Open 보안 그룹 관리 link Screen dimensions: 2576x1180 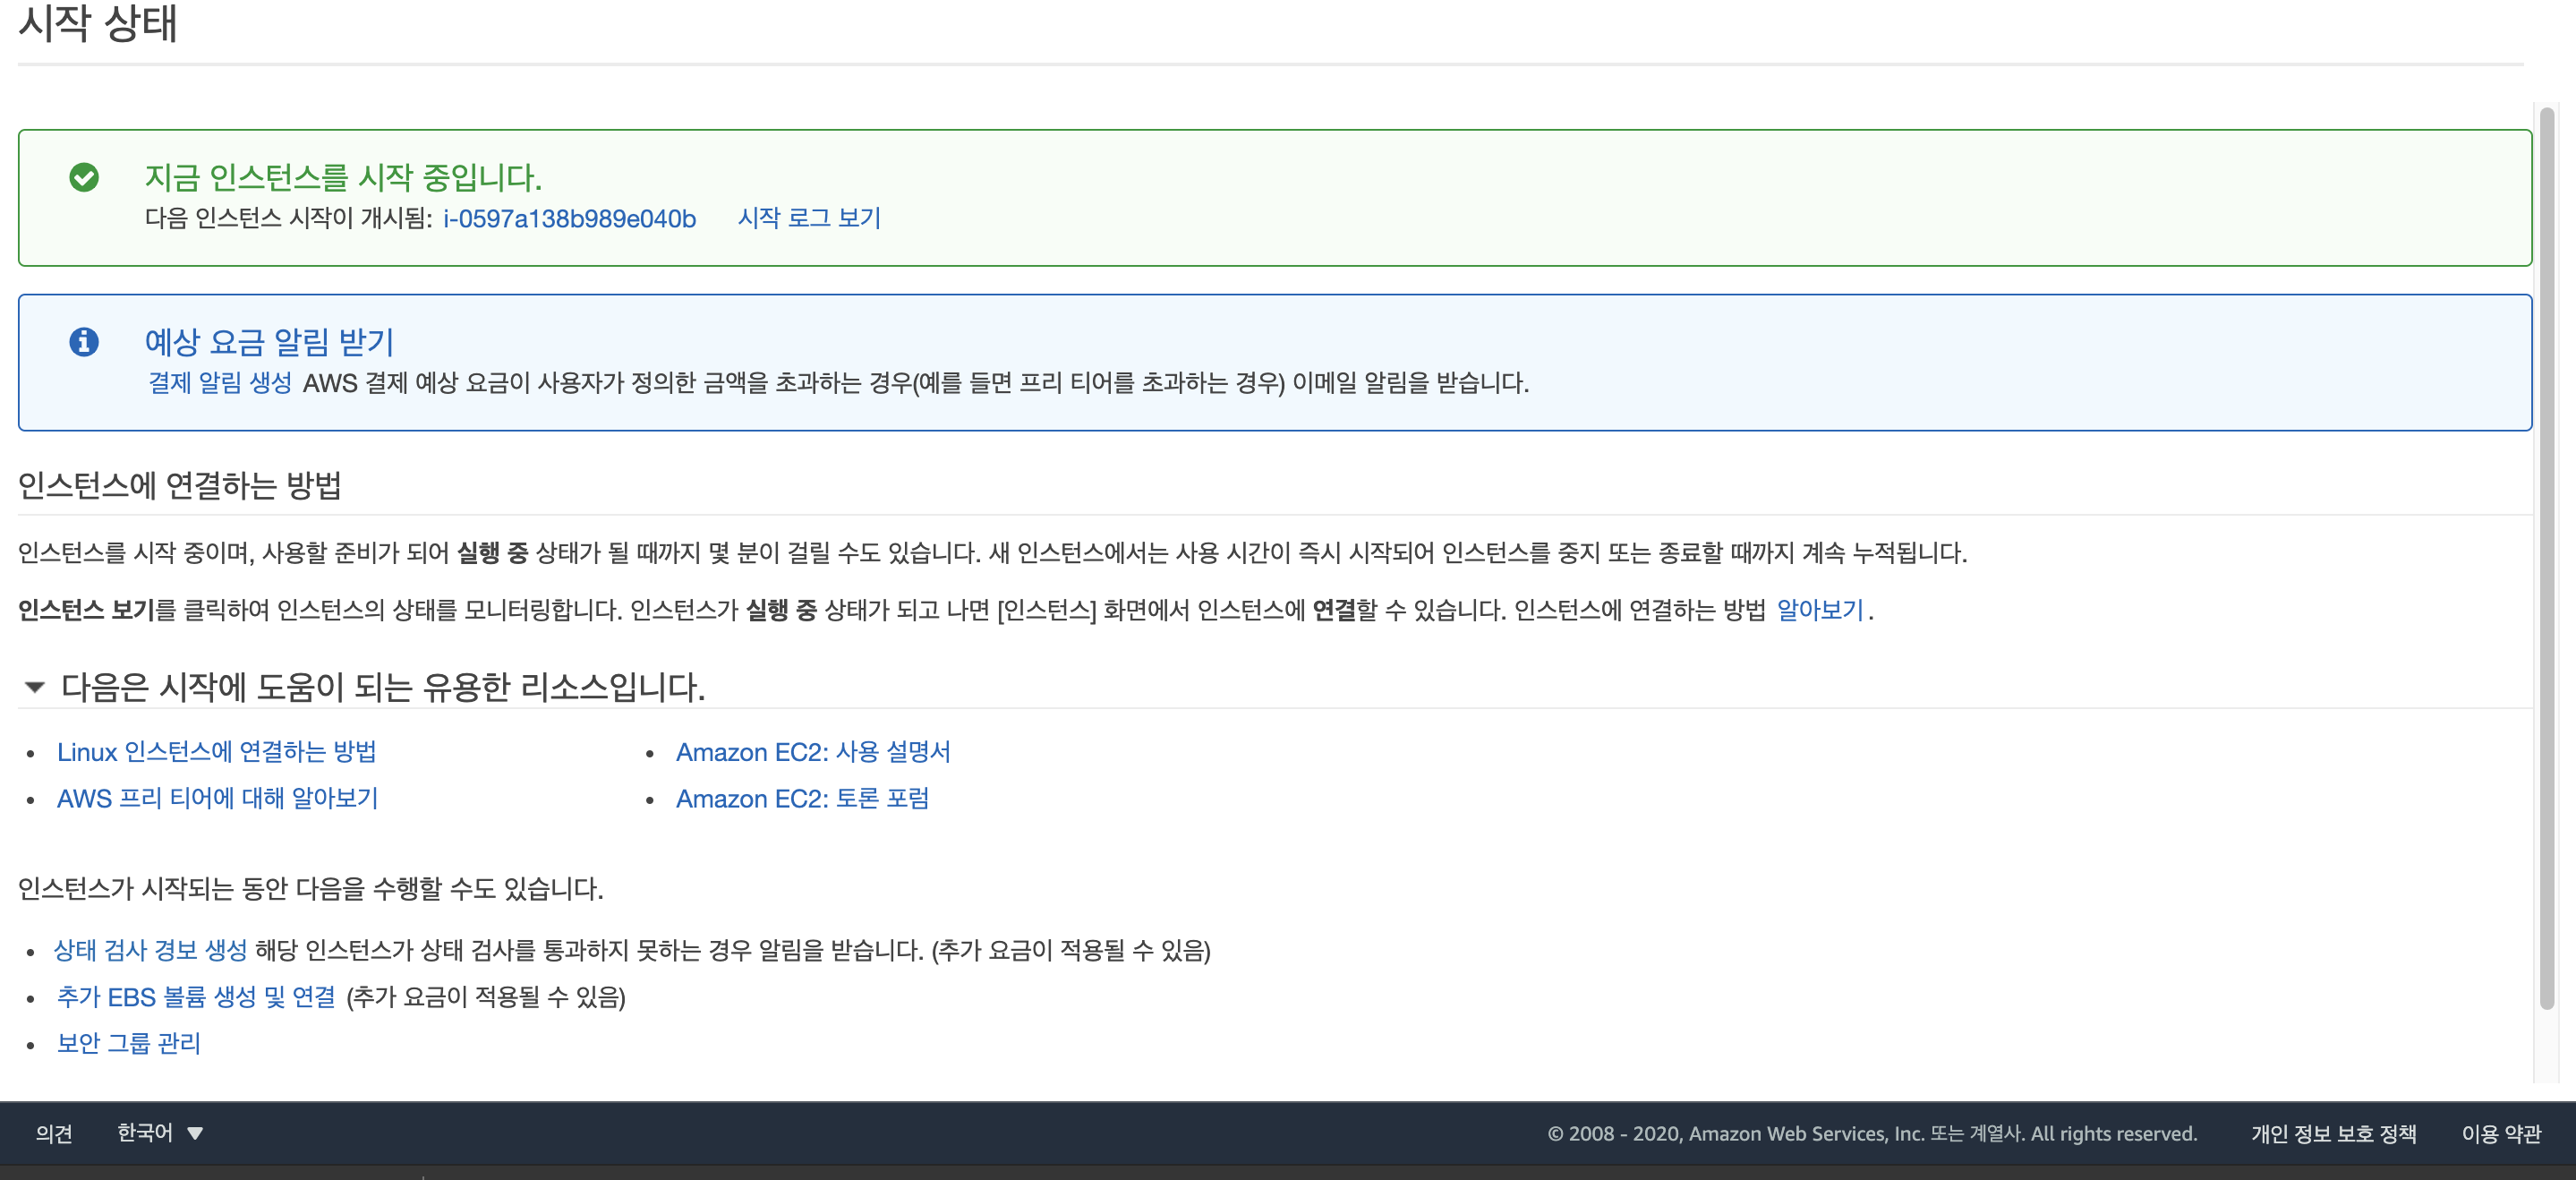pos(128,1043)
